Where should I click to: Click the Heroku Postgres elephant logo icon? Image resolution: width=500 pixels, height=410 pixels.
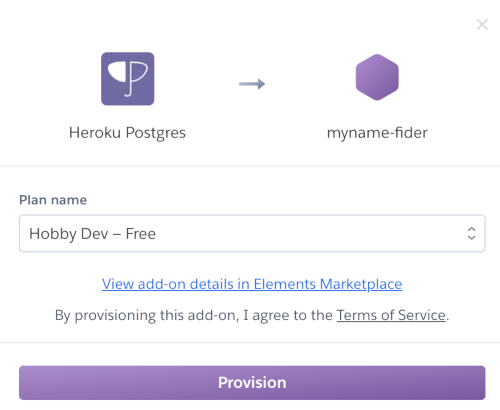pyautogui.click(x=128, y=79)
